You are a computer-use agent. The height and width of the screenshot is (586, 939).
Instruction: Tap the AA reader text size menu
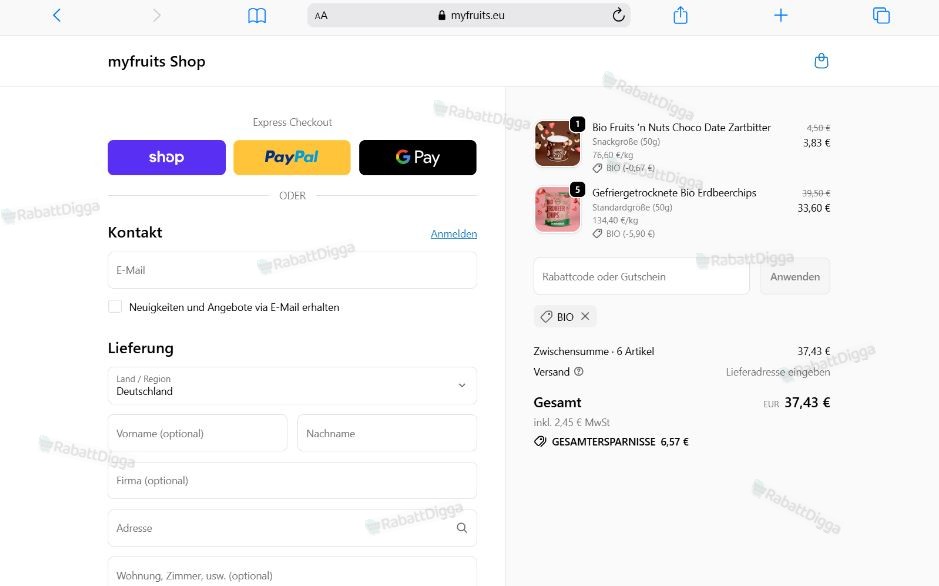click(321, 15)
